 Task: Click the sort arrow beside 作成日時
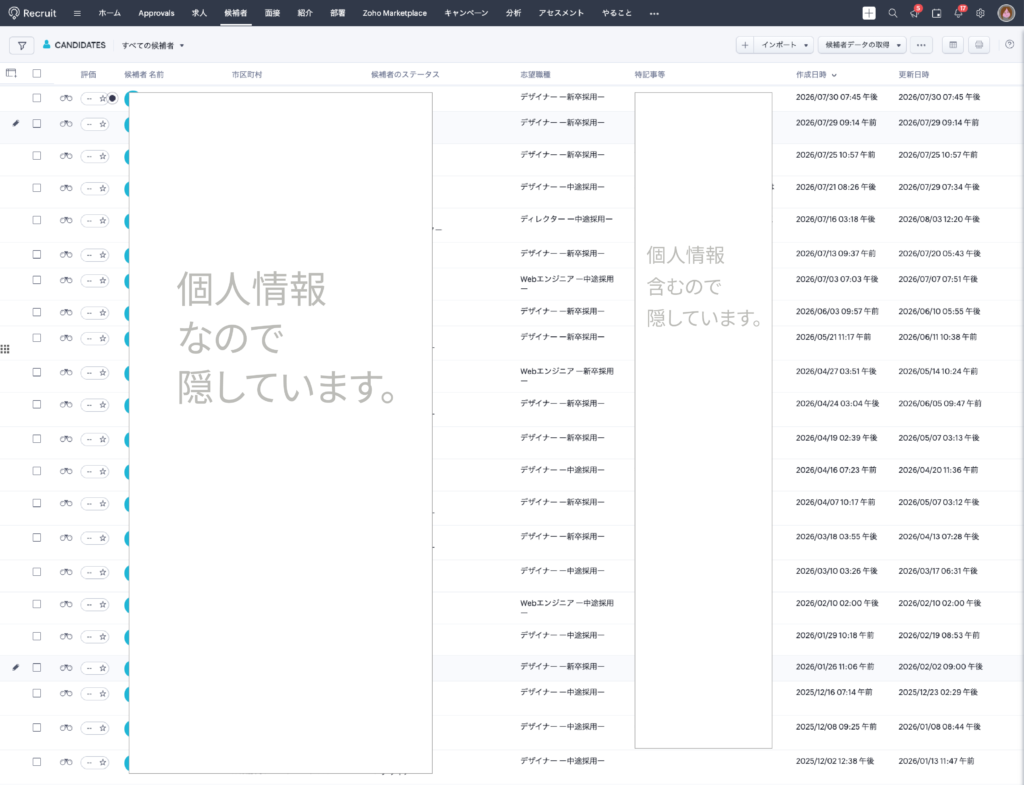[834, 75]
